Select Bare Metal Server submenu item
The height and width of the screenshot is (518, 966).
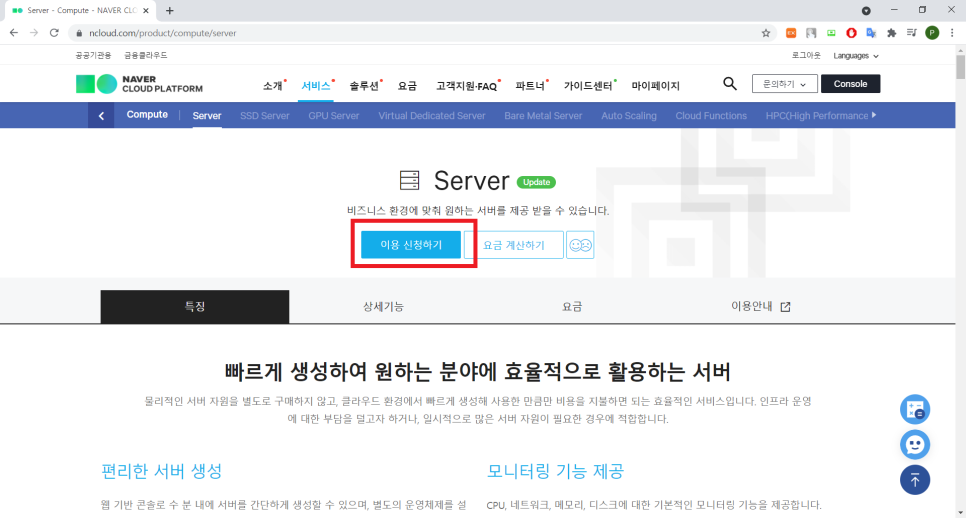tap(543, 116)
